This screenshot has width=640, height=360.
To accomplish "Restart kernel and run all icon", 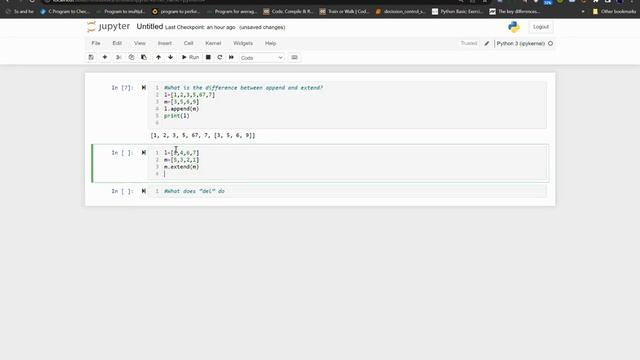I will pos(231,58).
